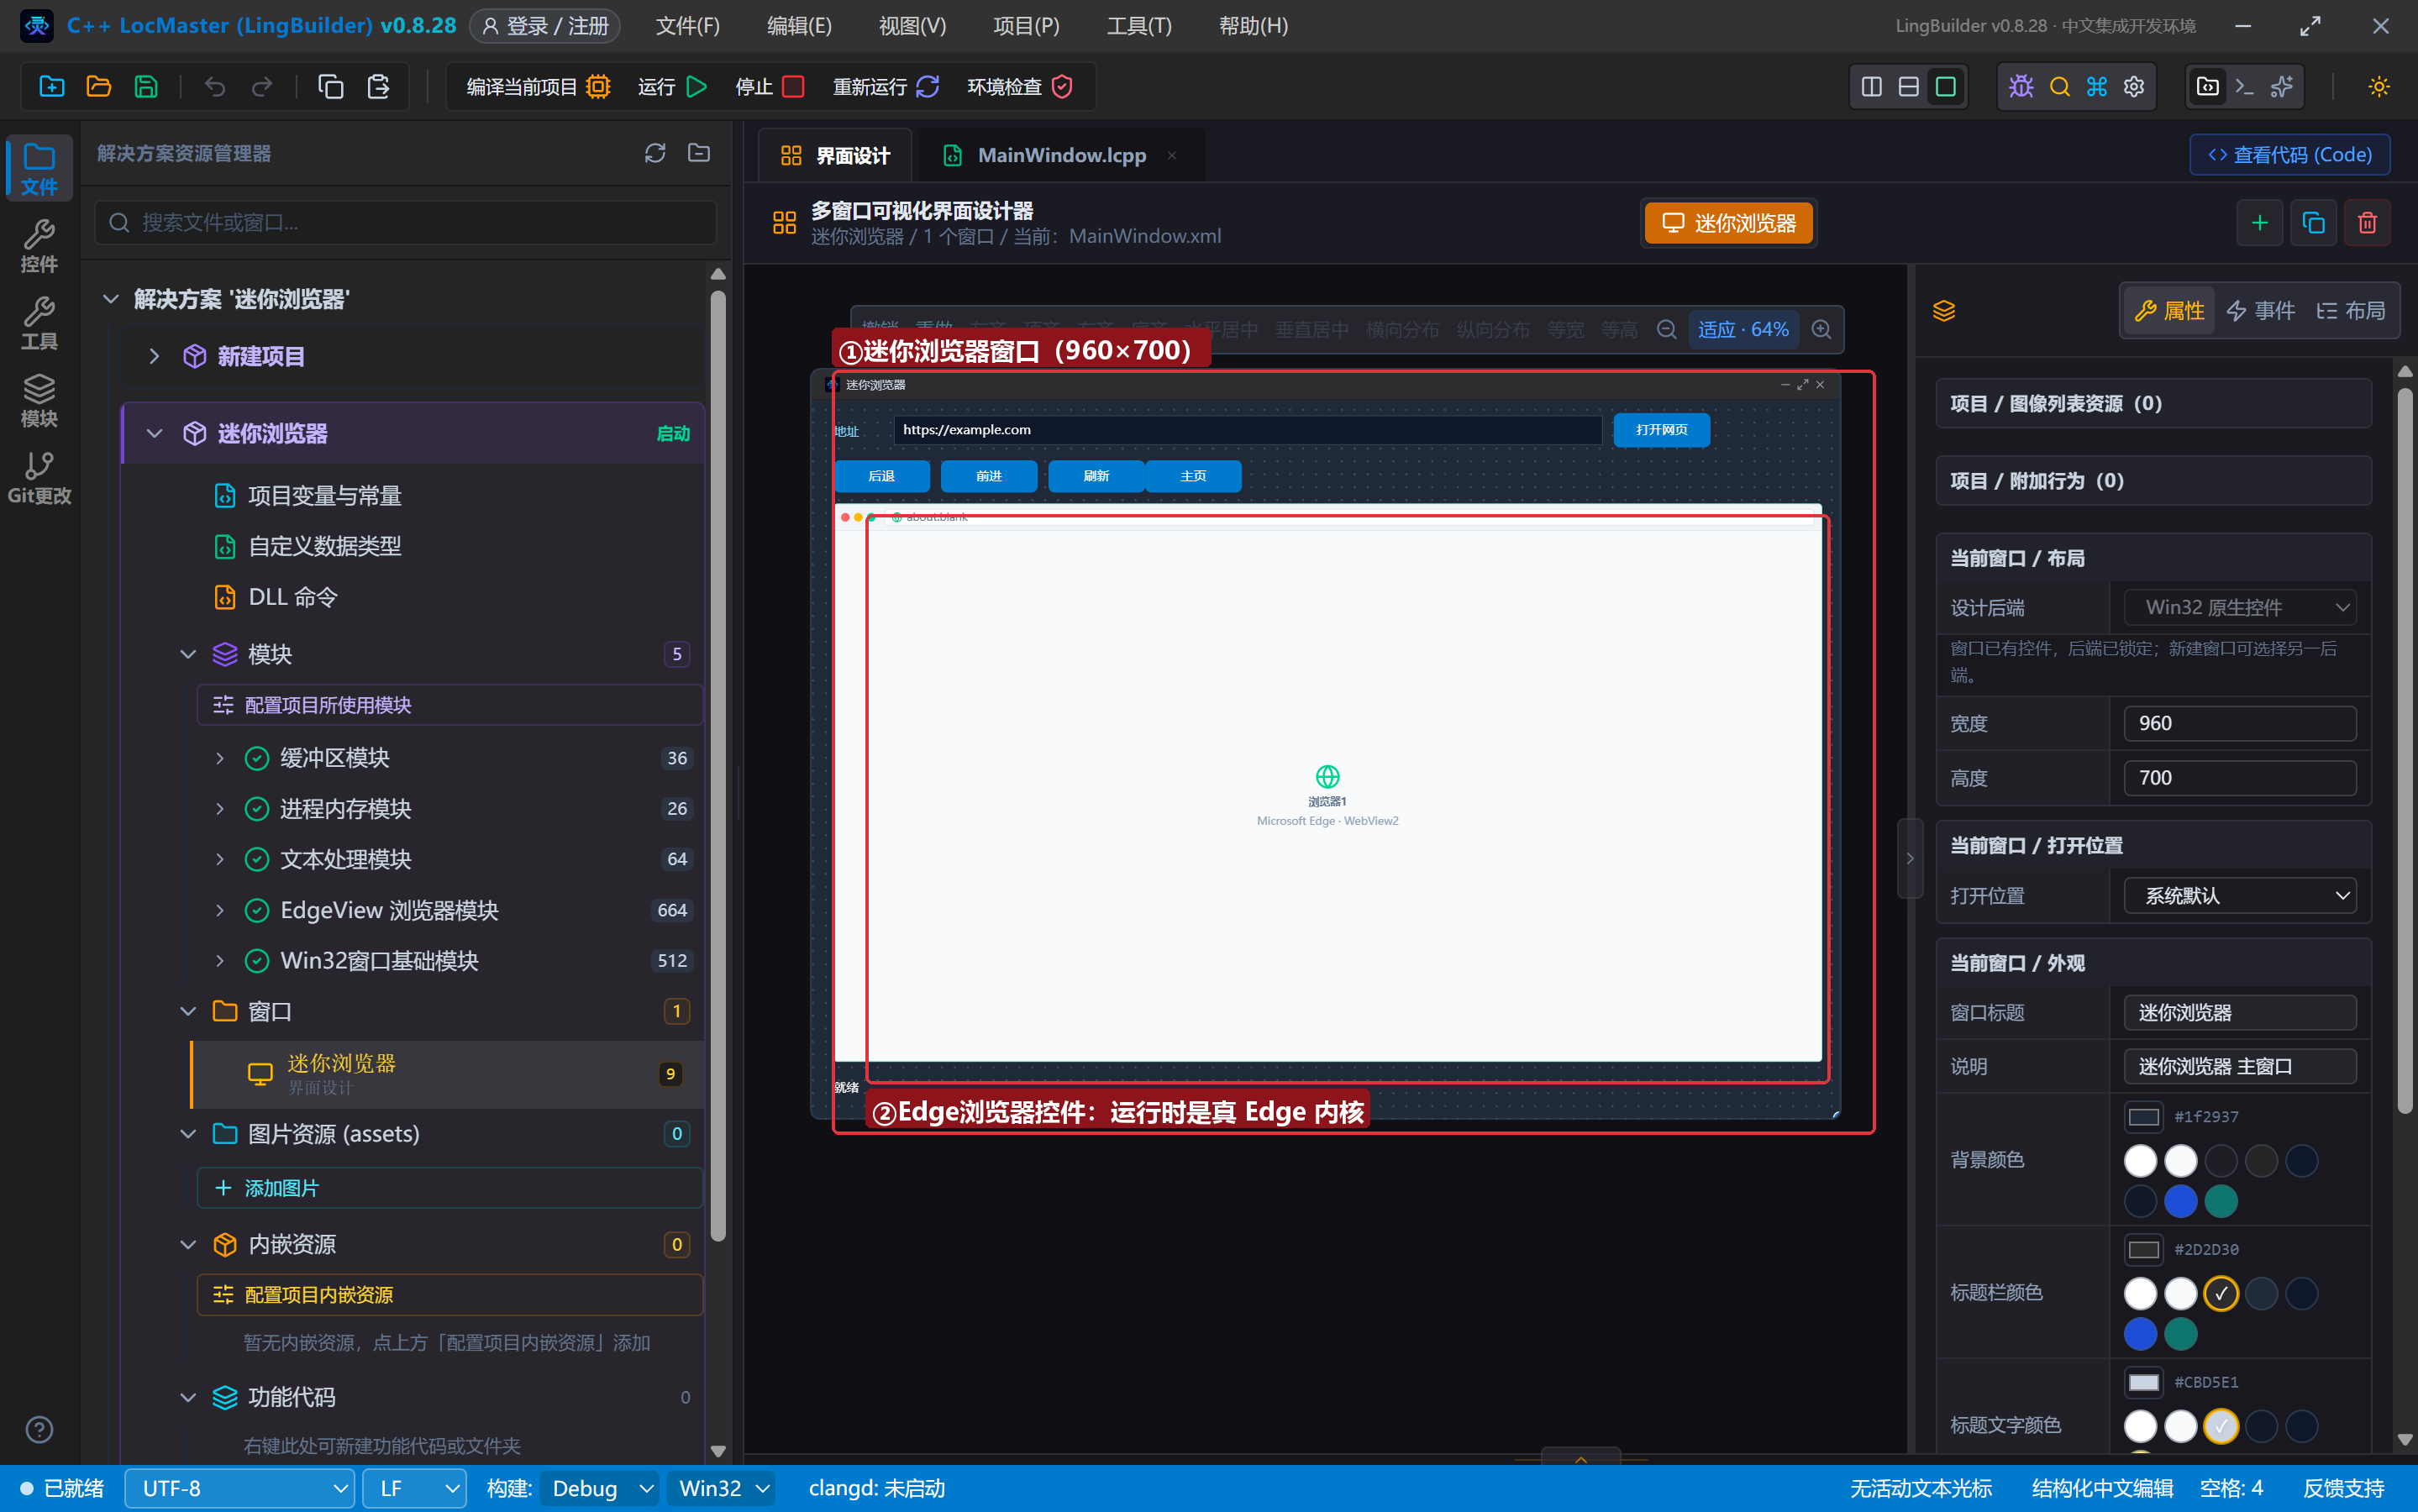Pick the blue title bar color swatch
The height and width of the screenshot is (1512, 2418).
(2140, 1333)
